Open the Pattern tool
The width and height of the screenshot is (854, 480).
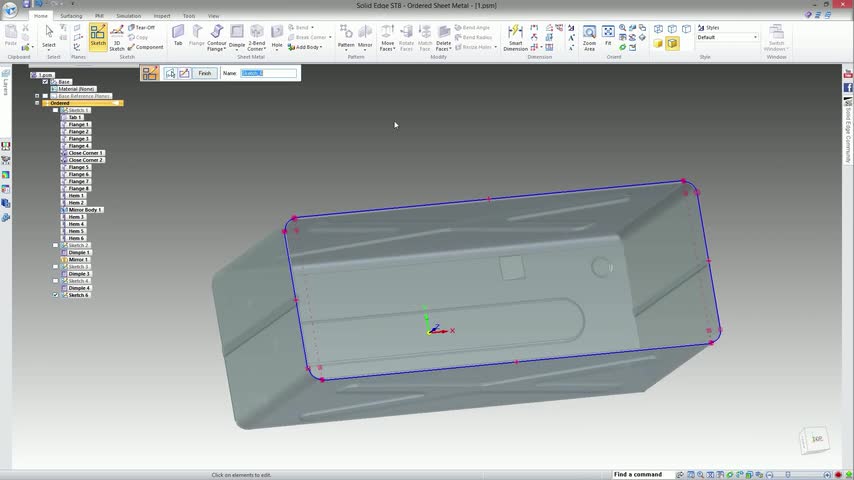click(346, 36)
